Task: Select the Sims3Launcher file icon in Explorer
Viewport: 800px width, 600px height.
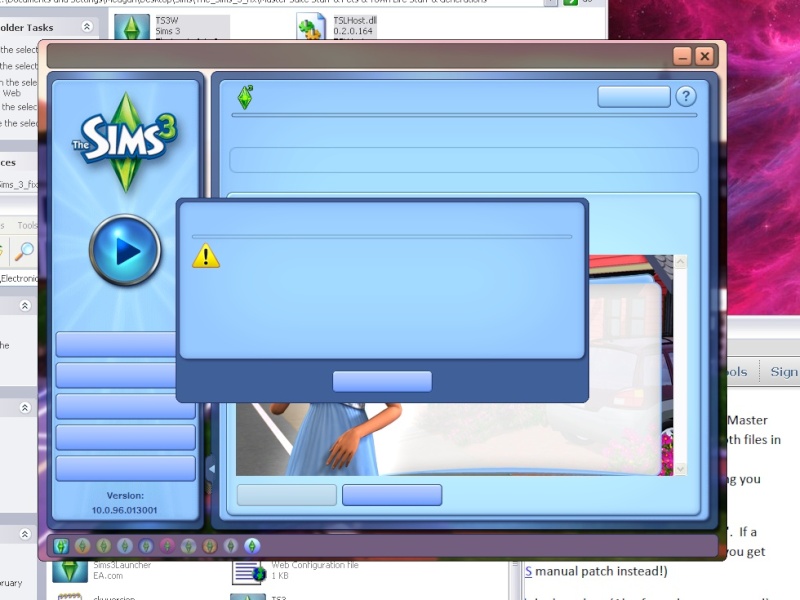Action: coord(70,571)
